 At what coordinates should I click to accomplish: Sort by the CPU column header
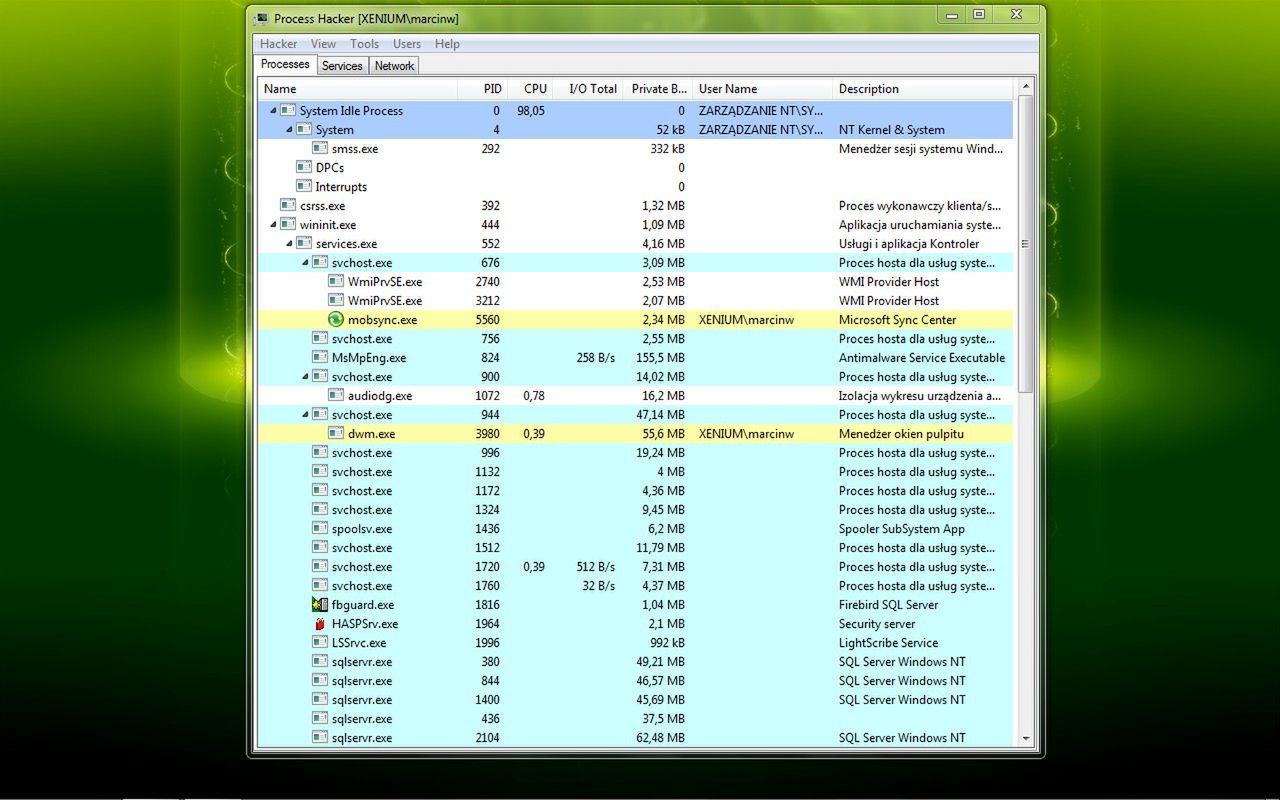[x=530, y=89]
